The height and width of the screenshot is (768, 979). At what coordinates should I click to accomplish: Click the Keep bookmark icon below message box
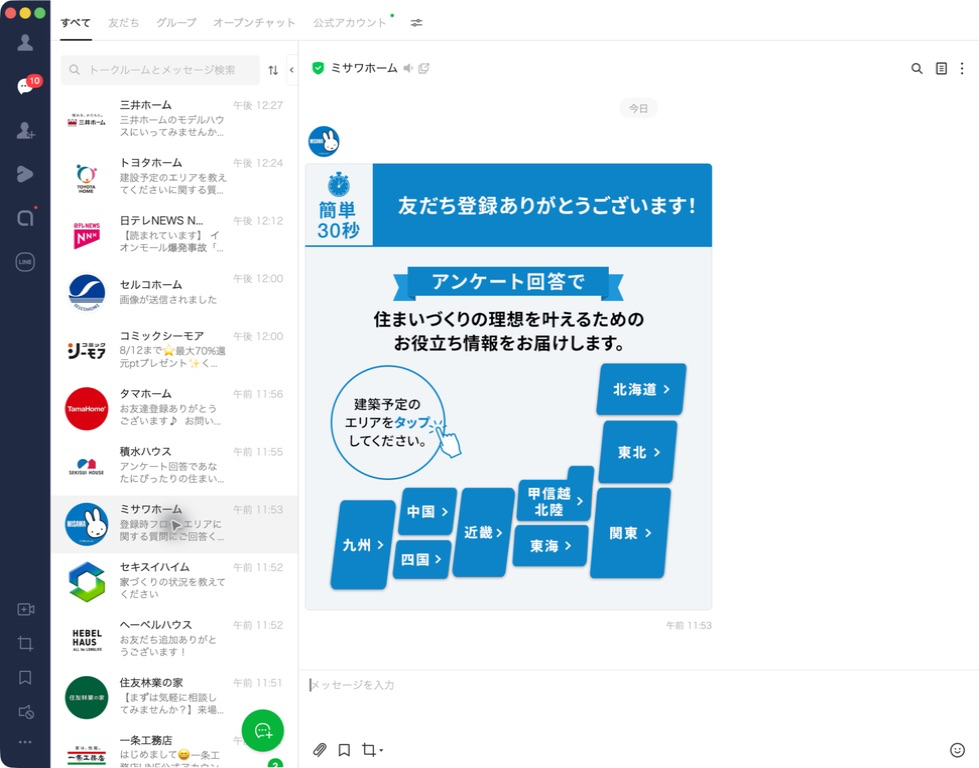344,749
